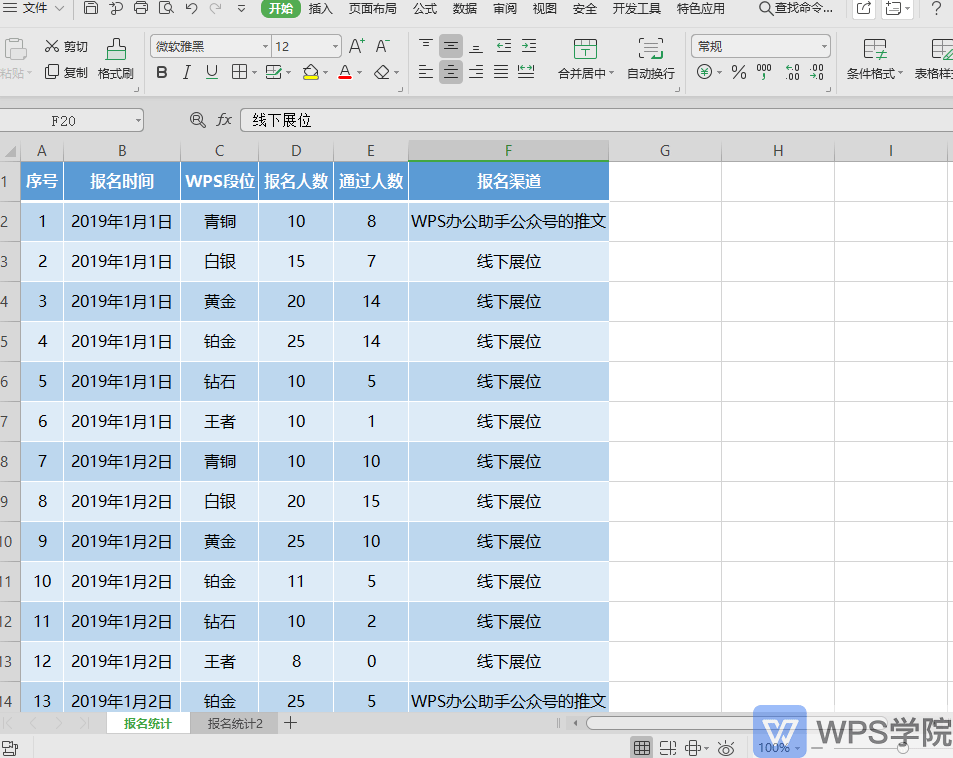Switch to the Insert (插入) tab

pyautogui.click(x=320, y=9)
